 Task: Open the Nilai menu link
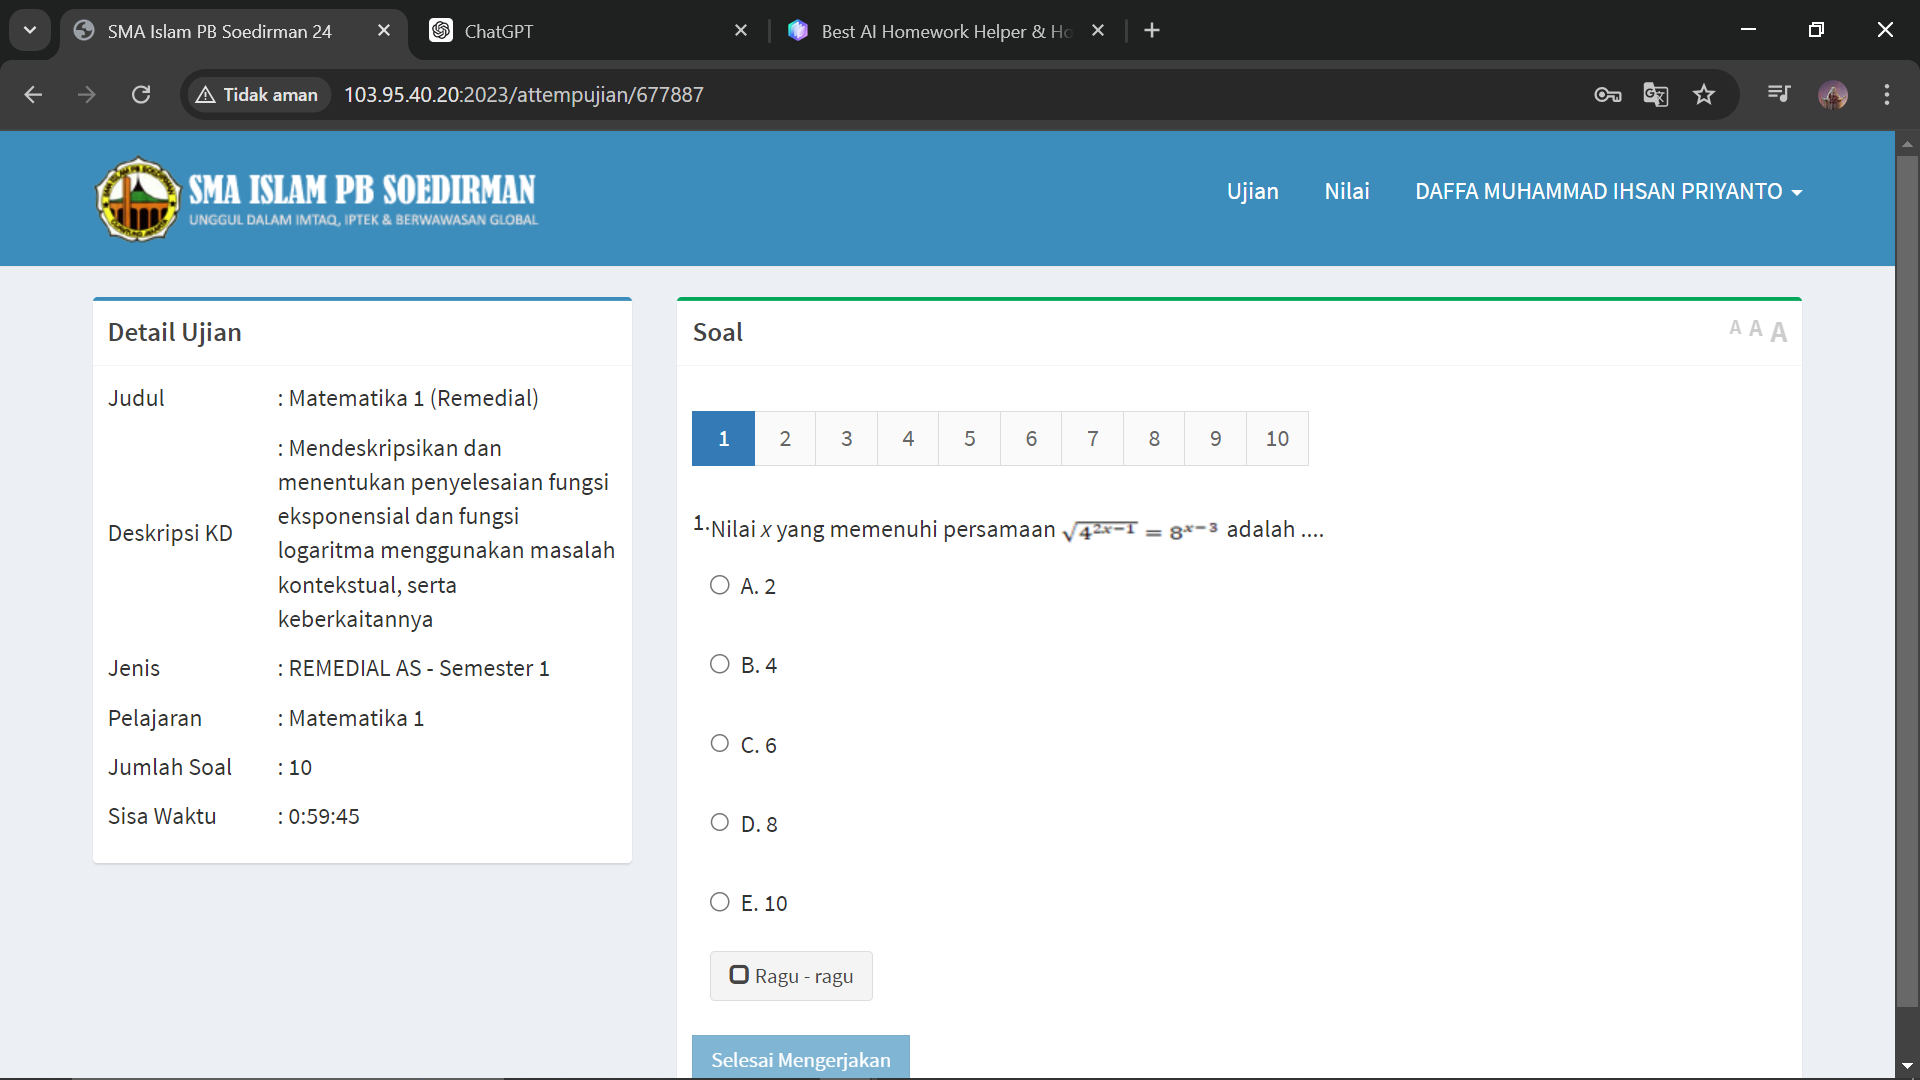[1347, 191]
